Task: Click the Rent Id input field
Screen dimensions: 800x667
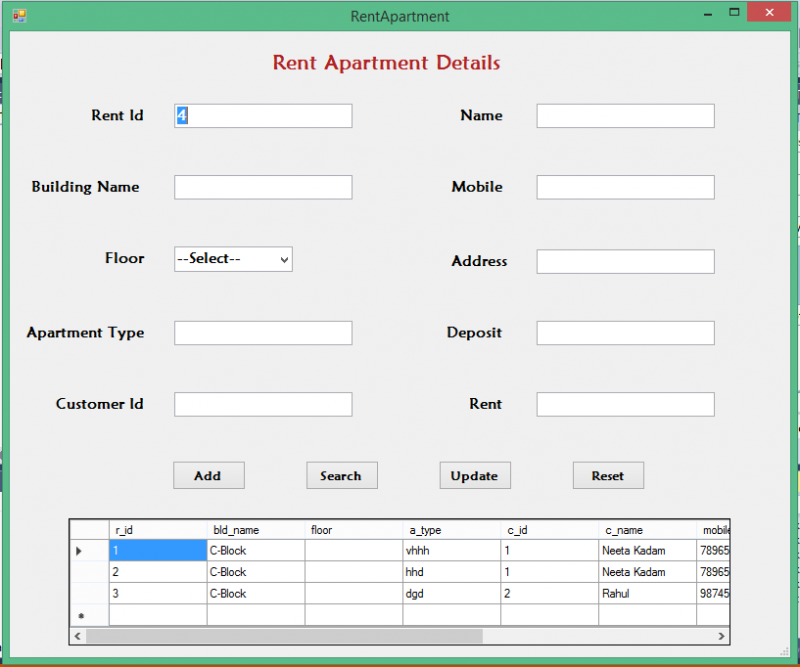Action: pyautogui.click(x=263, y=116)
